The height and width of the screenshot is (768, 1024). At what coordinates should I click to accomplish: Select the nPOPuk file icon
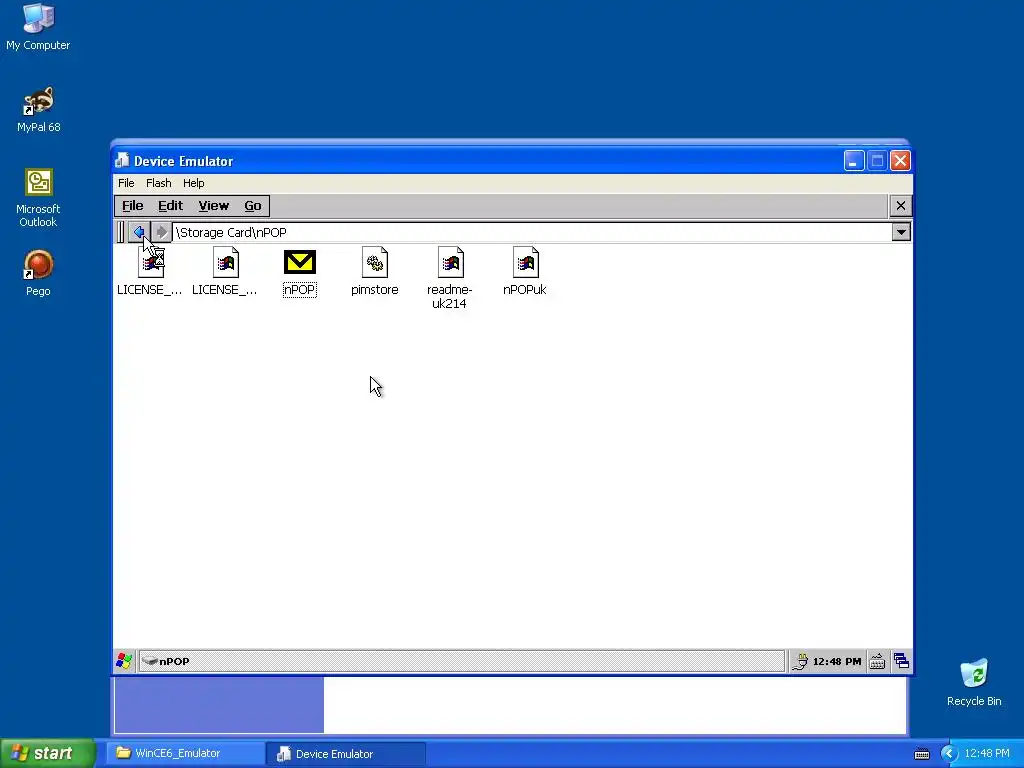[x=525, y=263]
